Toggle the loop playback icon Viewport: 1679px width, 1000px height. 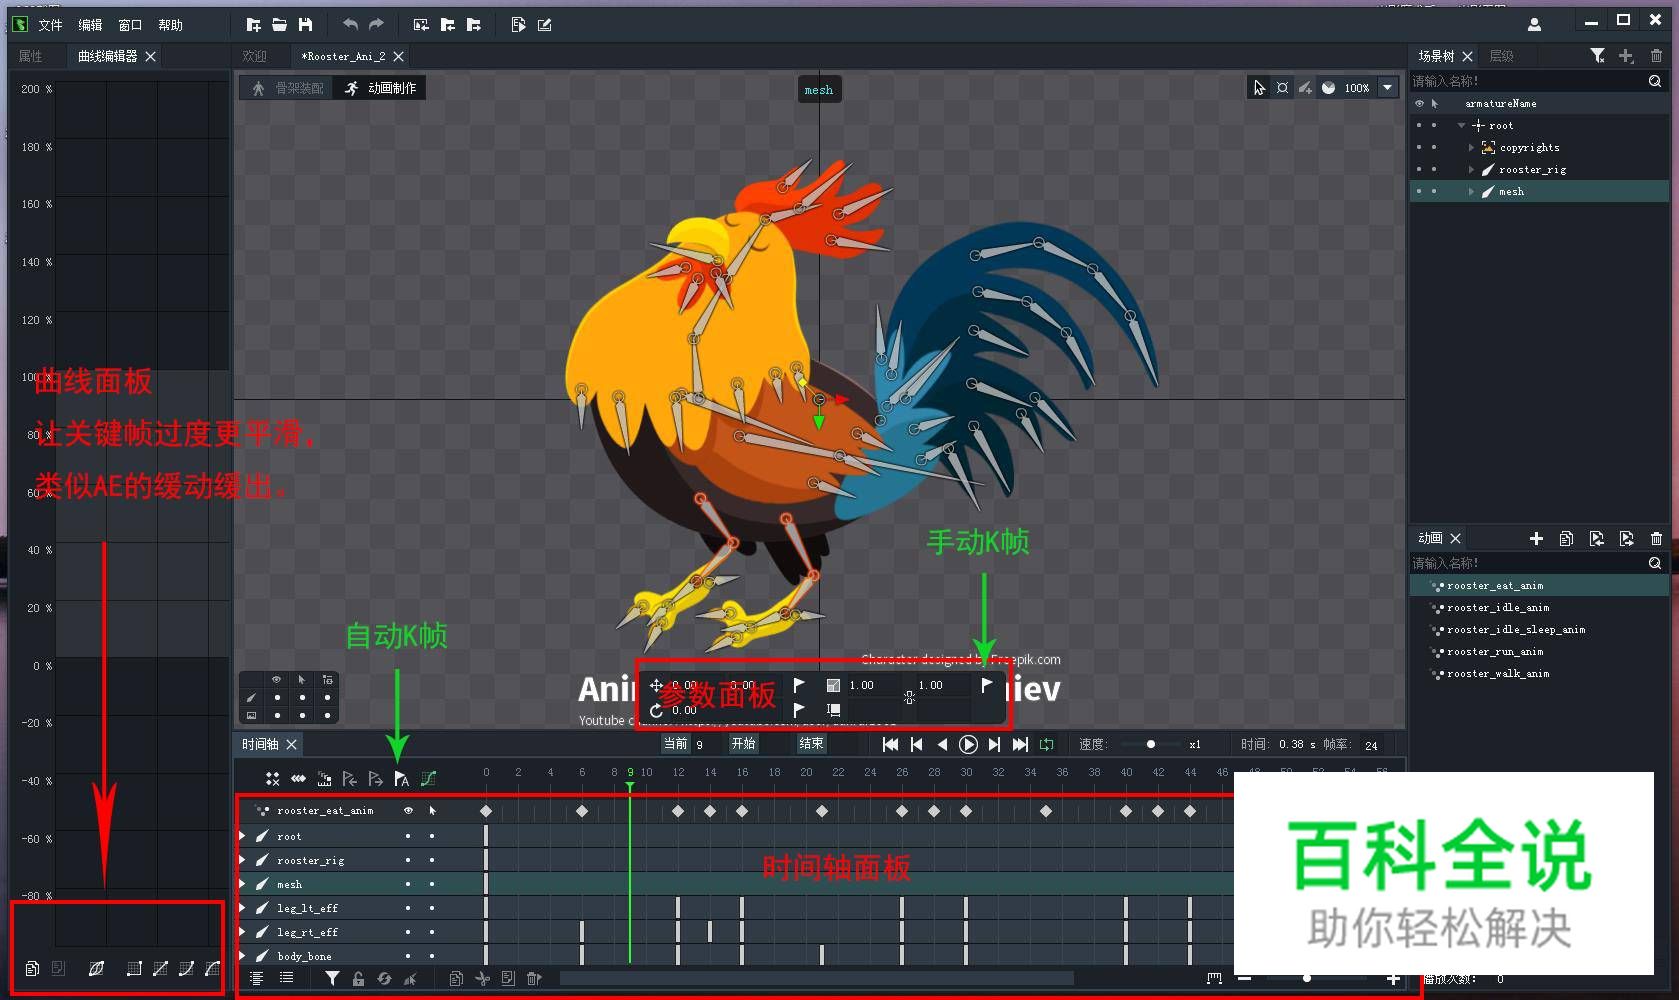tap(1046, 744)
